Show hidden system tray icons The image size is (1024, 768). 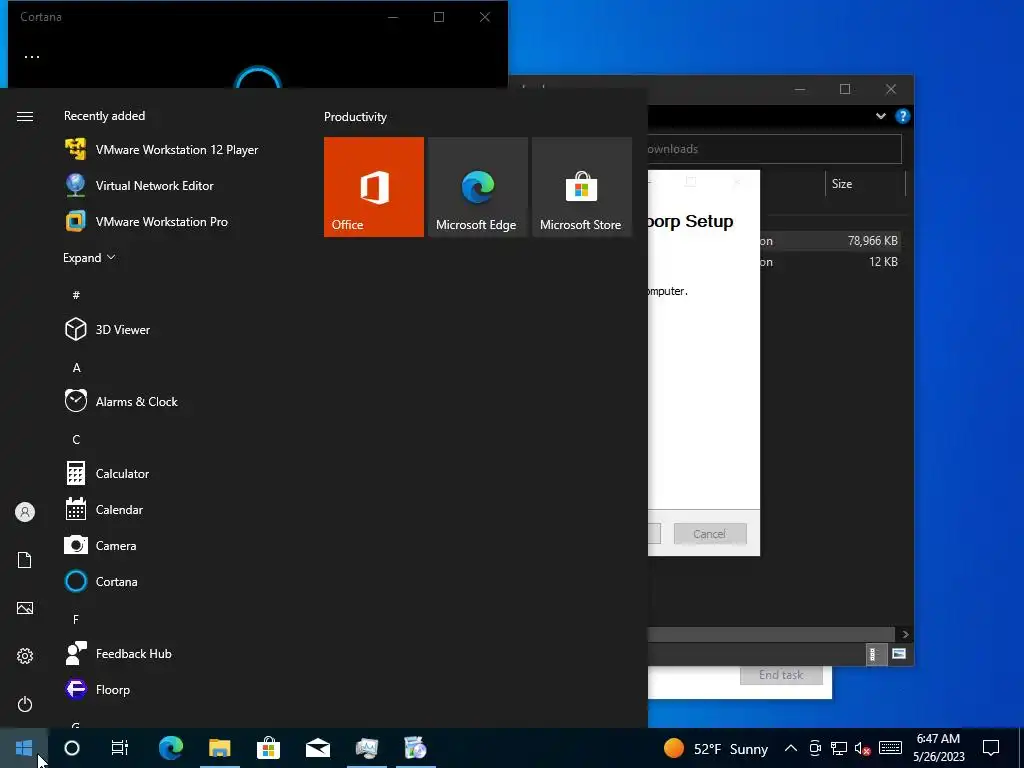790,748
